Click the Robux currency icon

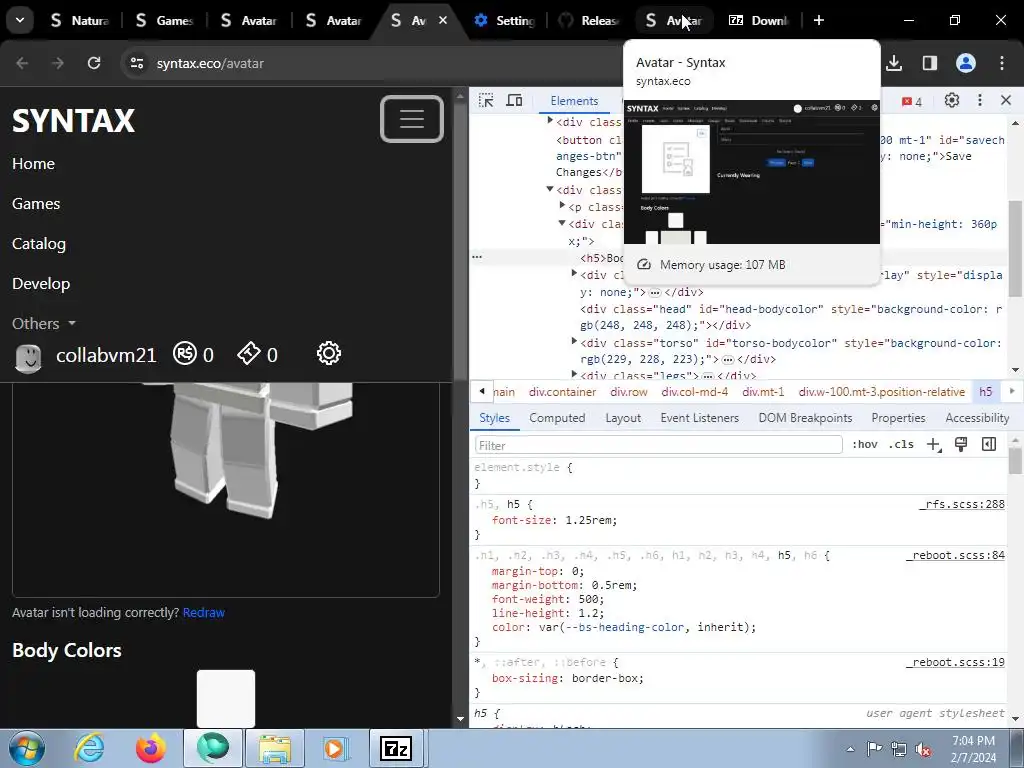185,353
